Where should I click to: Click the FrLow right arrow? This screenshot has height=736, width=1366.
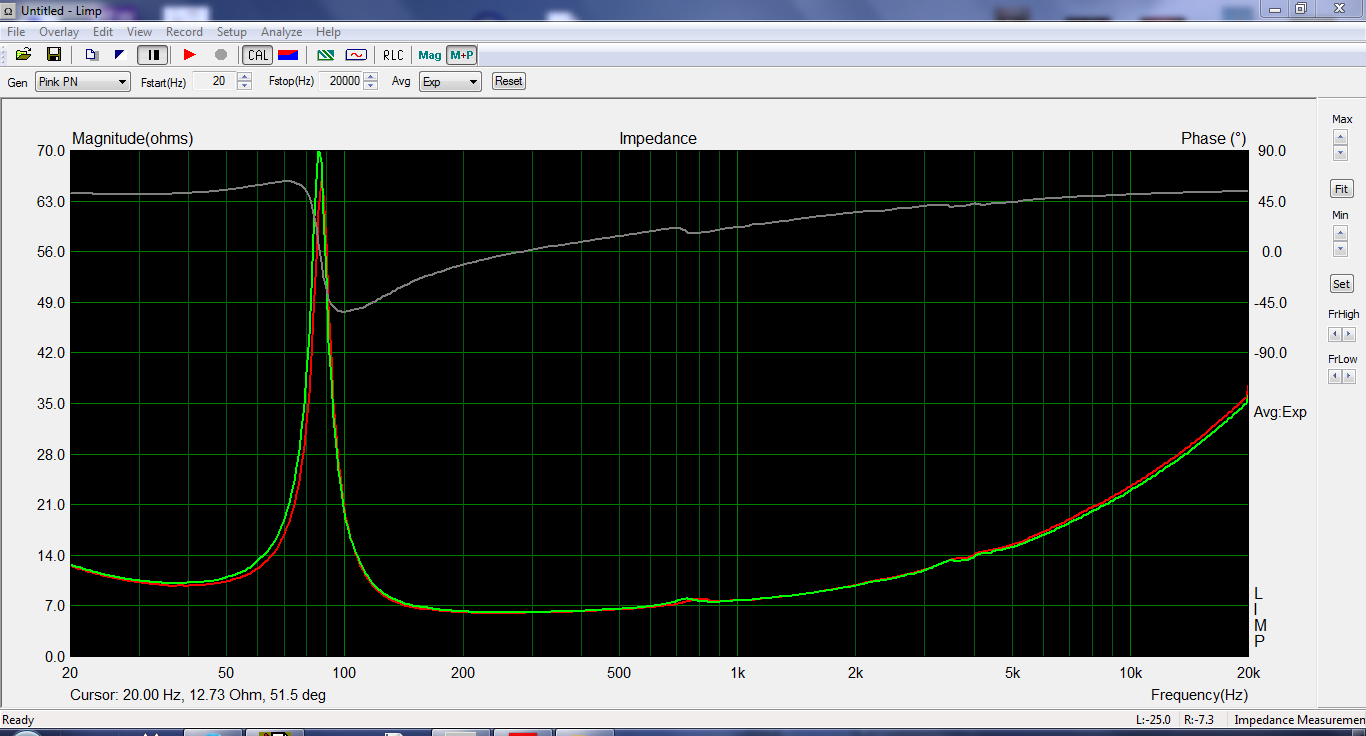coord(1349,376)
